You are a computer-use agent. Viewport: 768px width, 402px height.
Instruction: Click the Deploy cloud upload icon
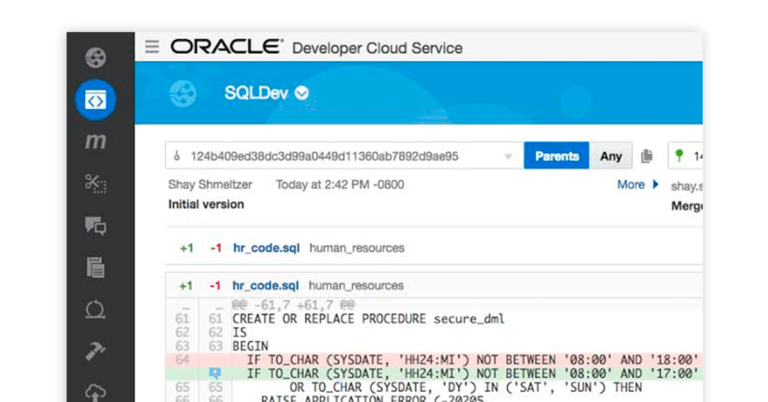tap(96, 392)
